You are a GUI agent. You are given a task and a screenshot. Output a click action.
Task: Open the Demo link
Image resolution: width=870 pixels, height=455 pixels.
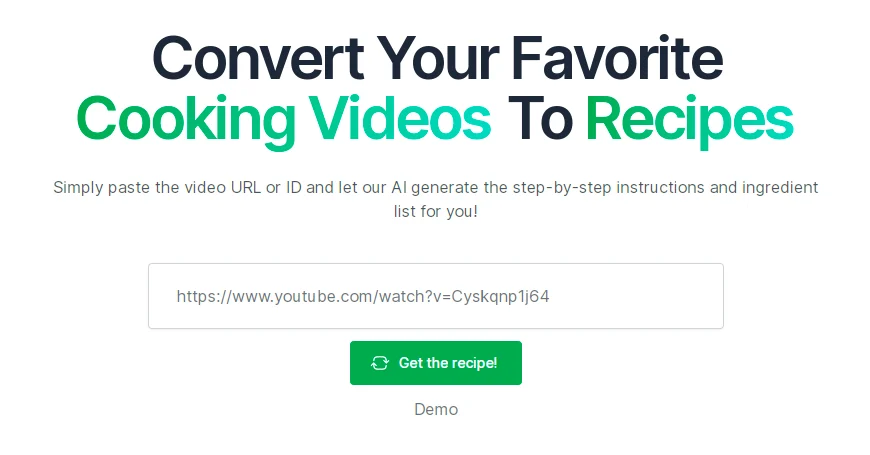(x=436, y=410)
